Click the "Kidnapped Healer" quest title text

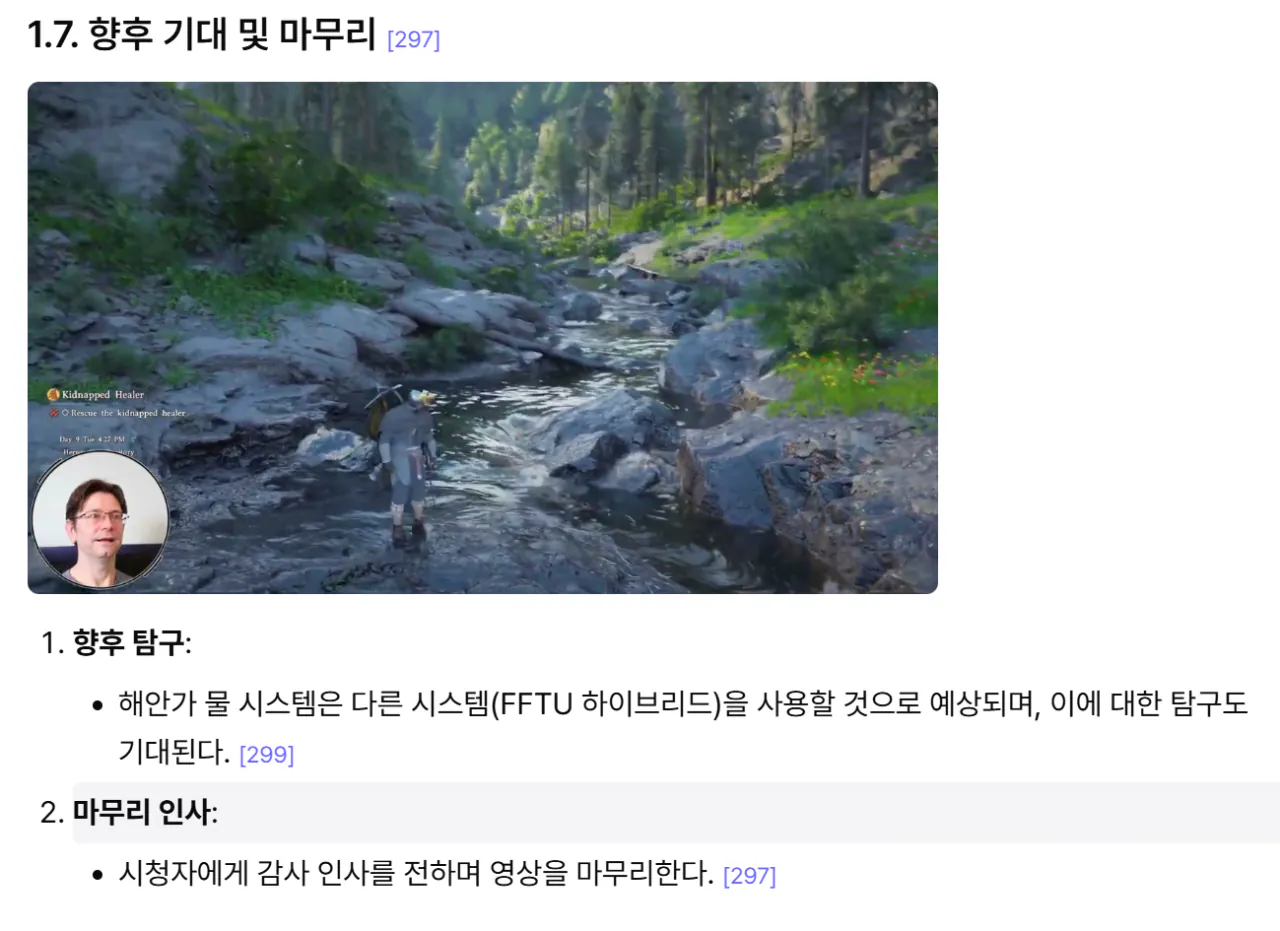pyautogui.click(x=103, y=395)
